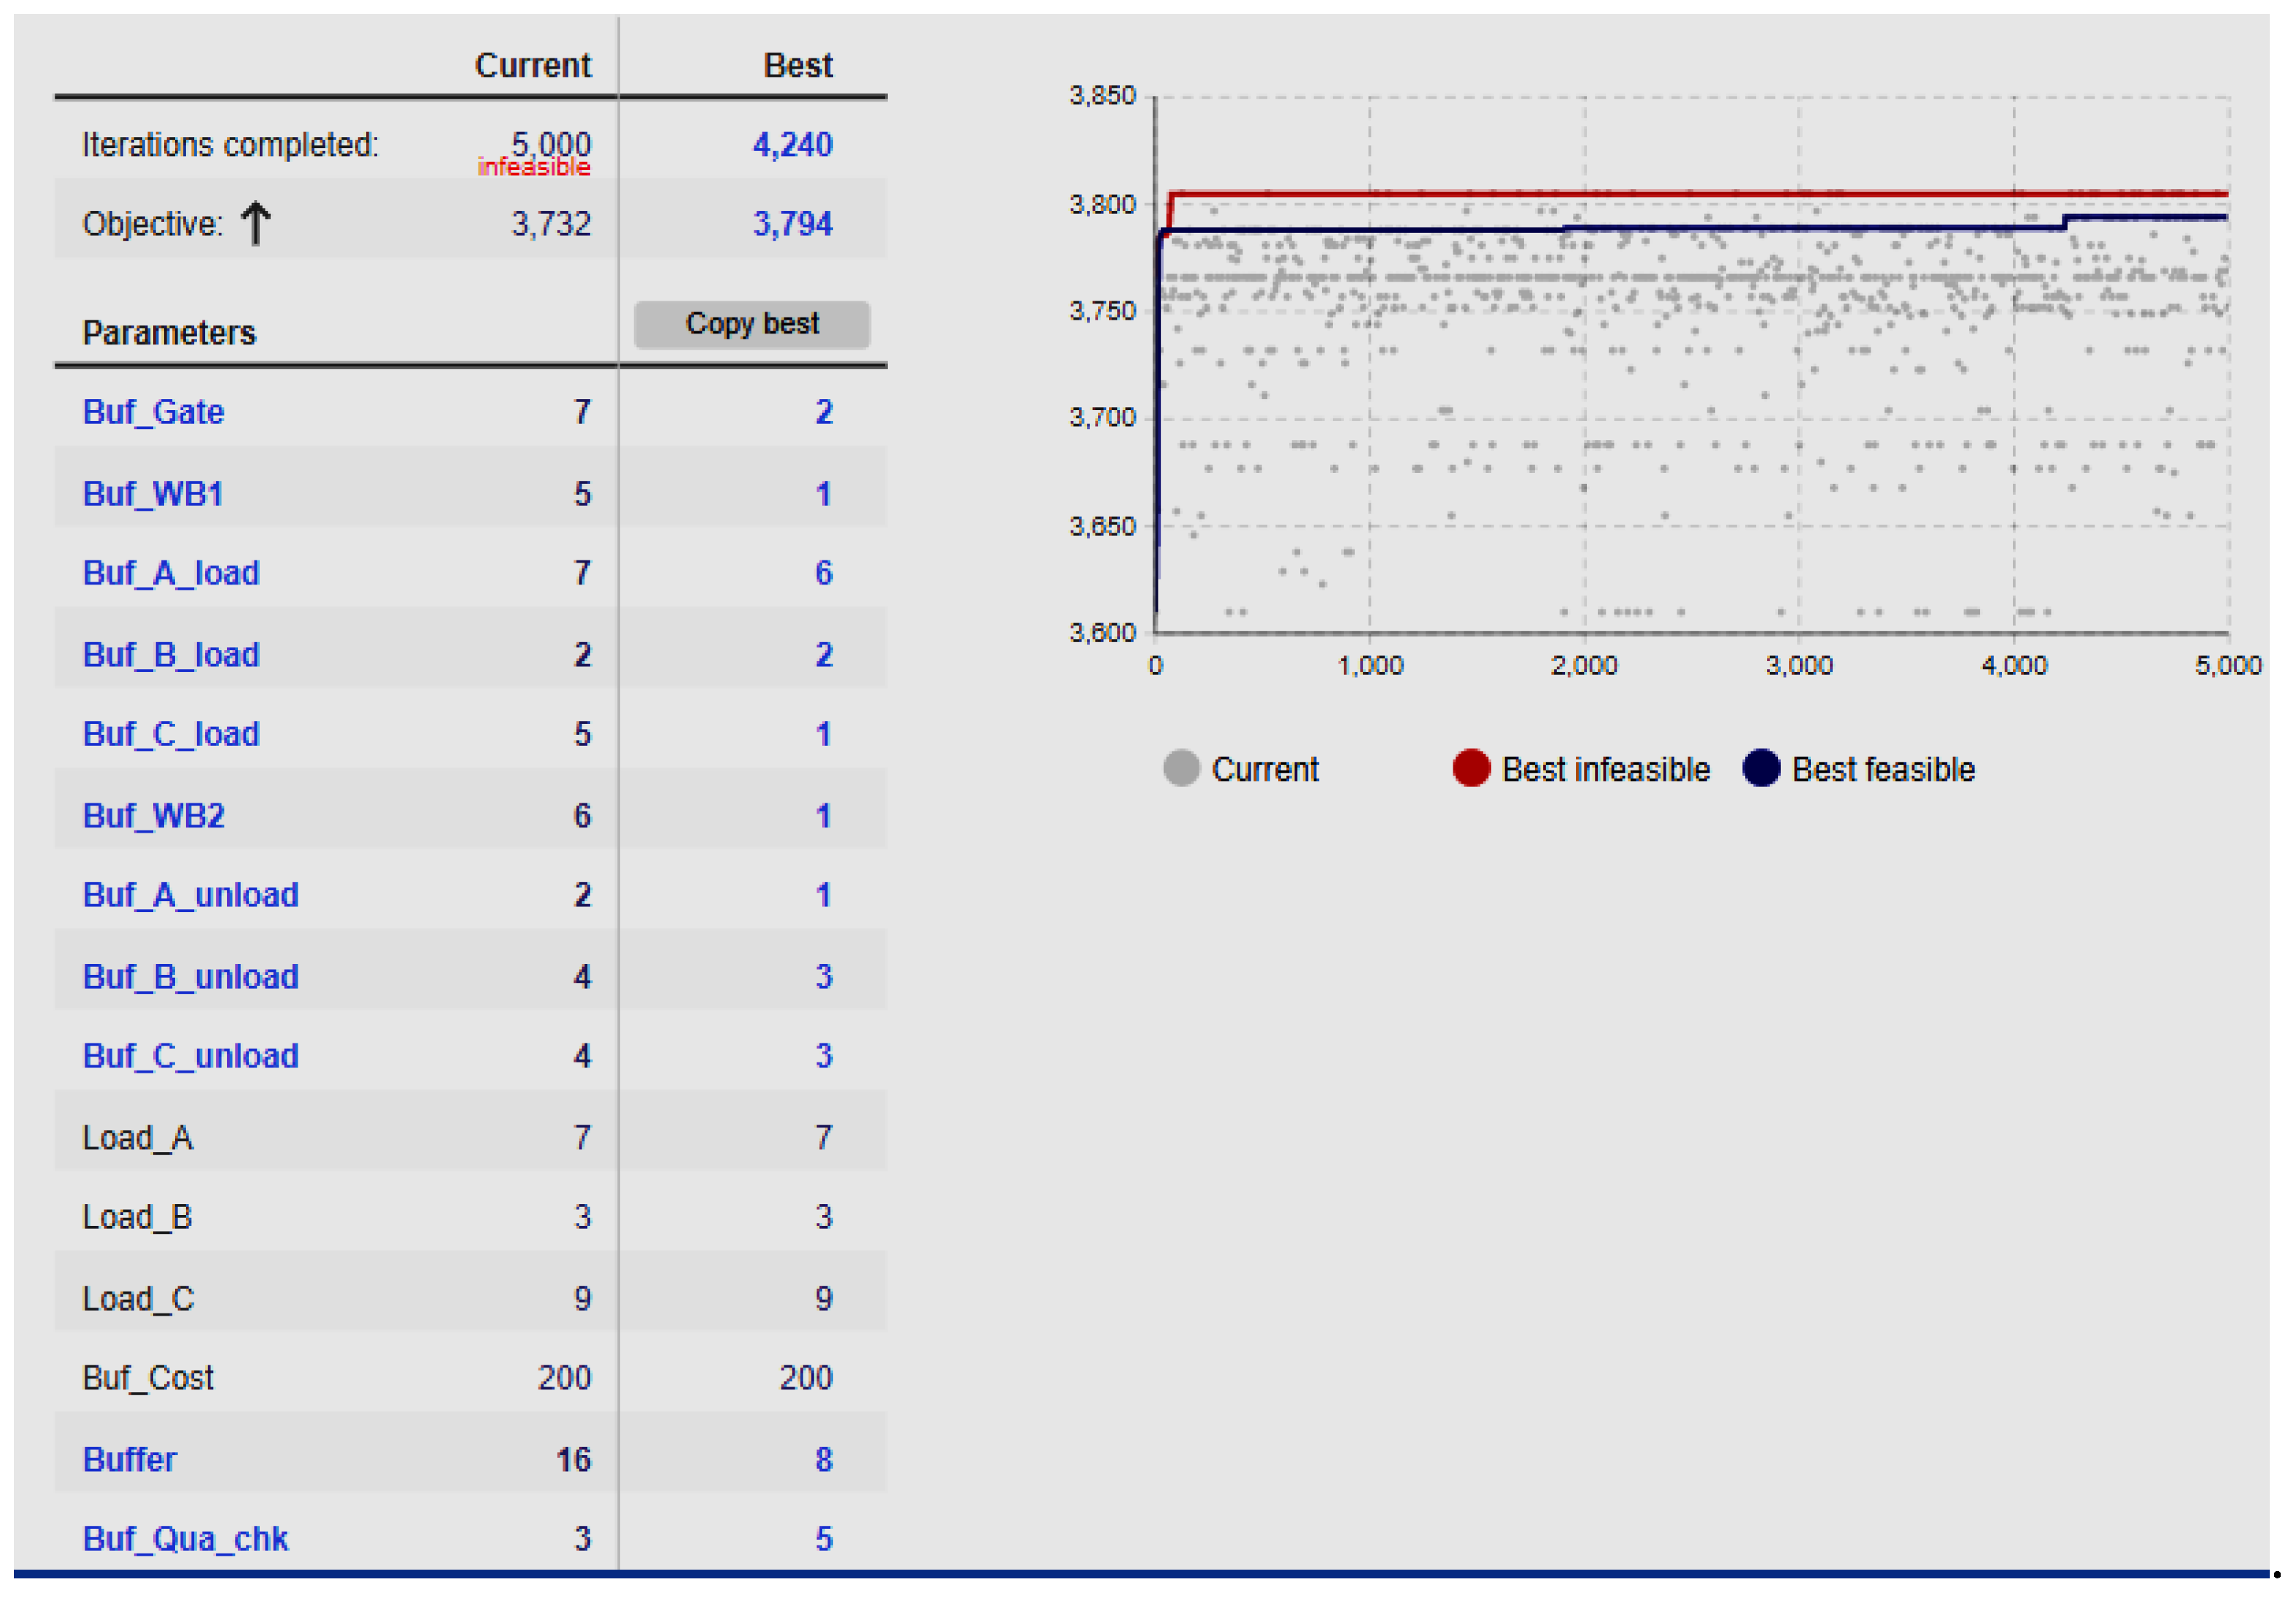This screenshot has height=1601, width=2296.
Task: Open the Buf_C_load parameter link
Action: 171,734
